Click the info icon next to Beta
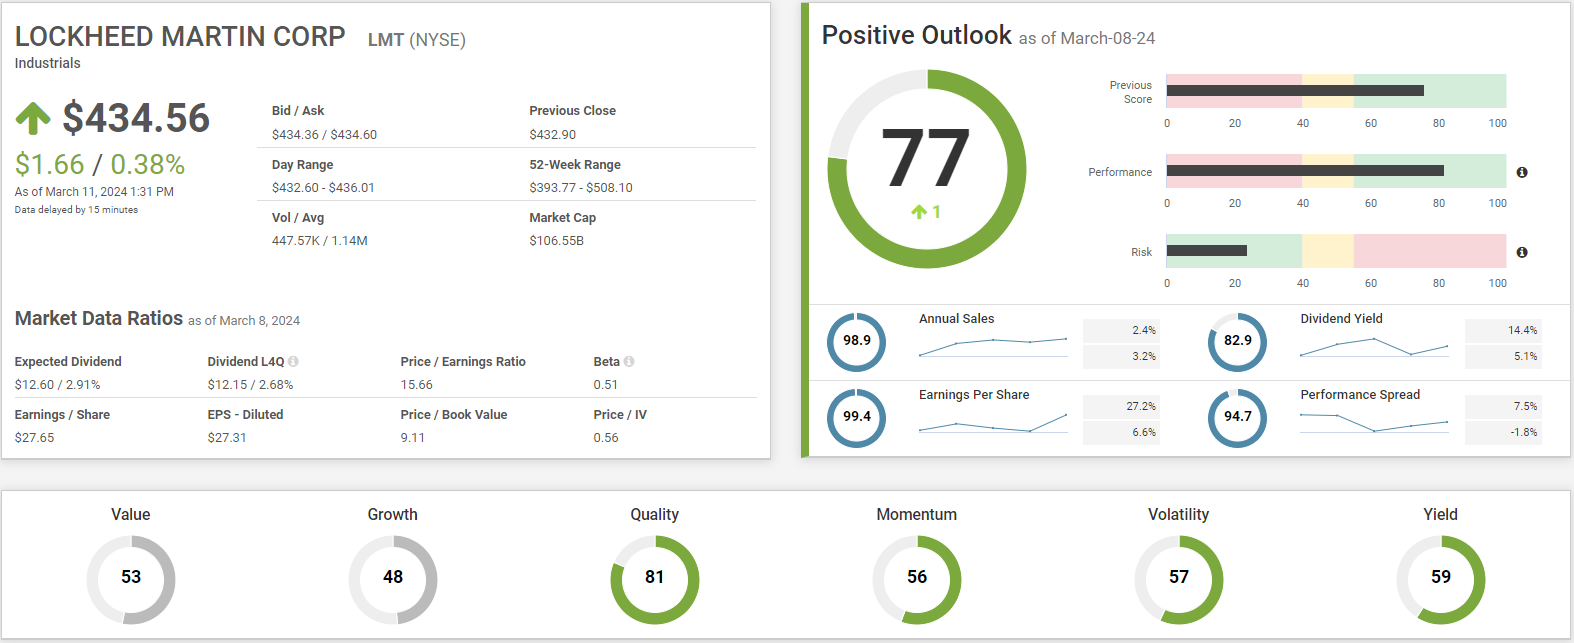The height and width of the screenshot is (643, 1574). tap(629, 362)
